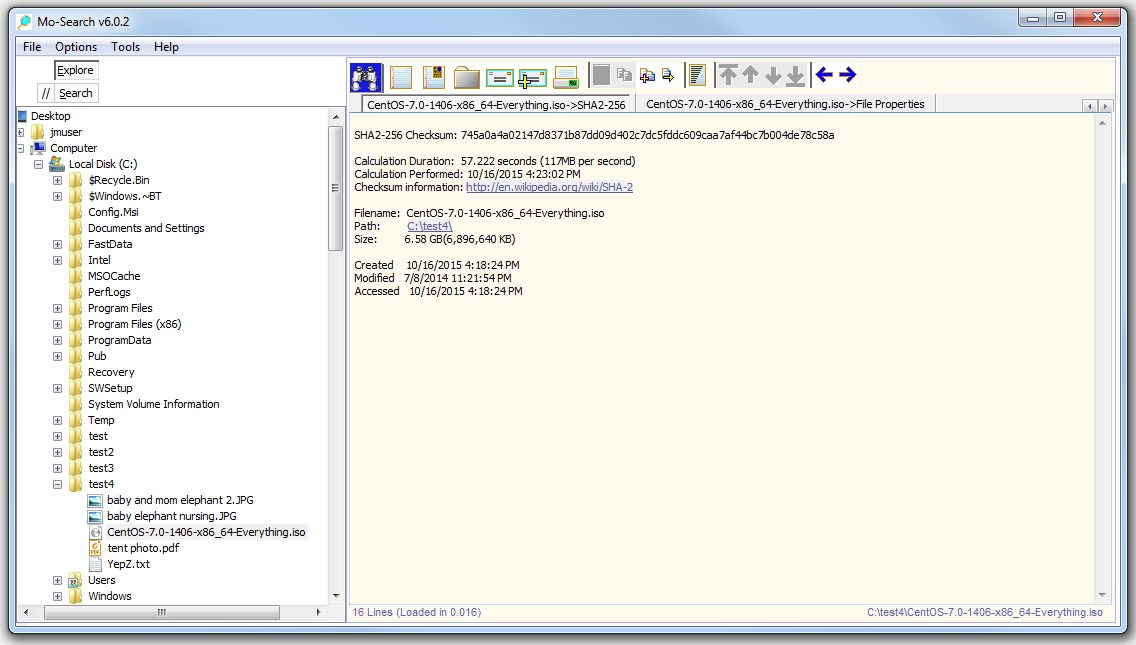This screenshot has width=1136, height=645.
Task: Click the envelope with plus sign icon
Action: pyautogui.click(x=532, y=78)
